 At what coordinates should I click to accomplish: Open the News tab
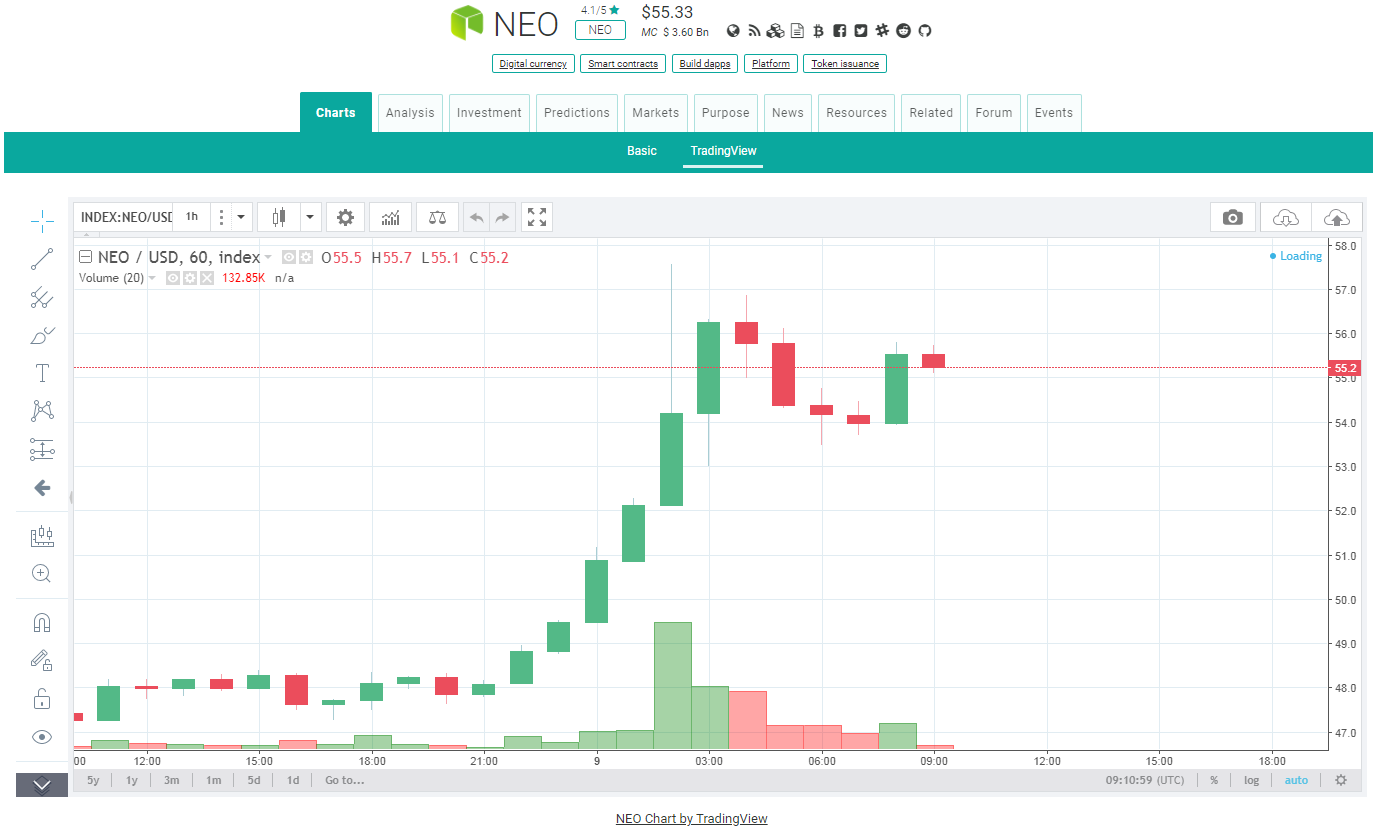click(788, 113)
